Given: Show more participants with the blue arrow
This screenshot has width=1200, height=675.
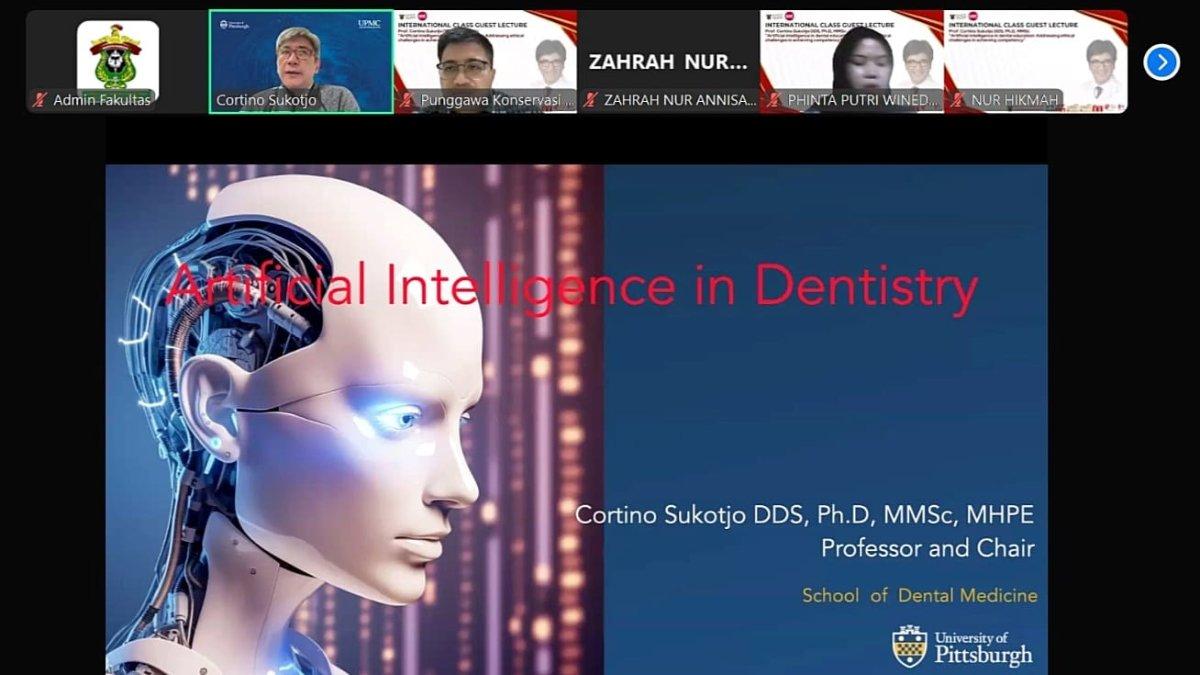Looking at the screenshot, I should pos(1161,62).
